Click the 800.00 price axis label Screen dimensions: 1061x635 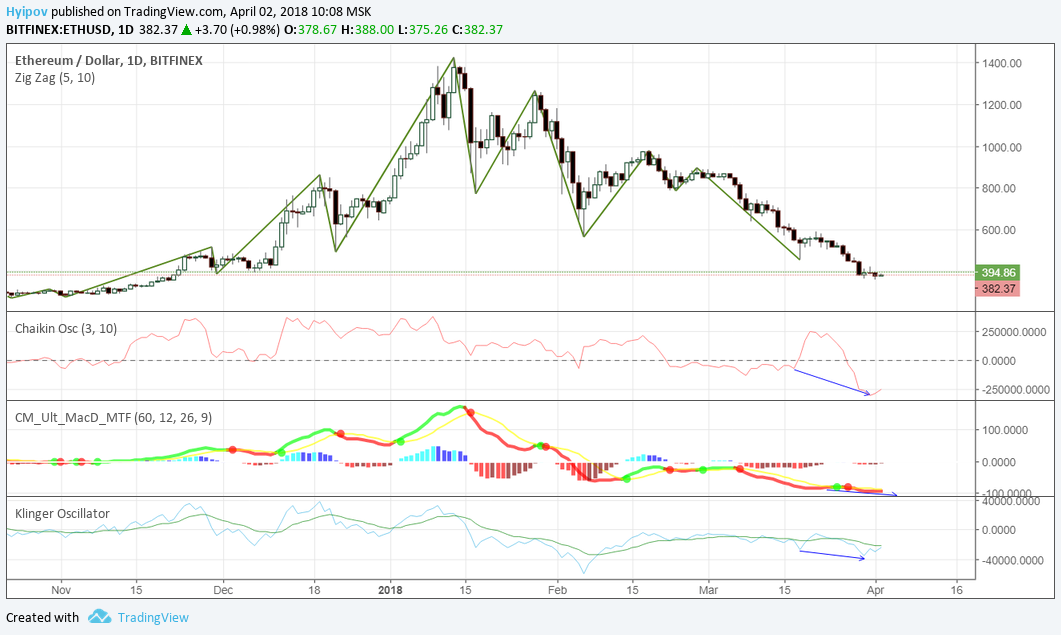click(999, 188)
